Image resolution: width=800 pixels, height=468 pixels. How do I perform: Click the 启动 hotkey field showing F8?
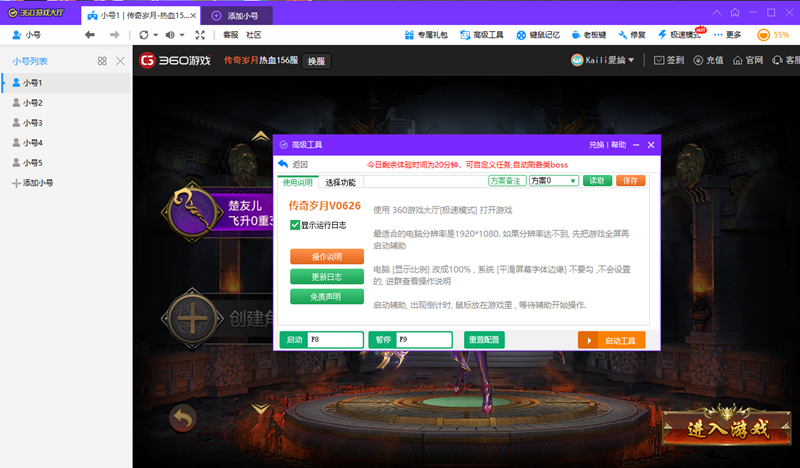tap(334, 340)
